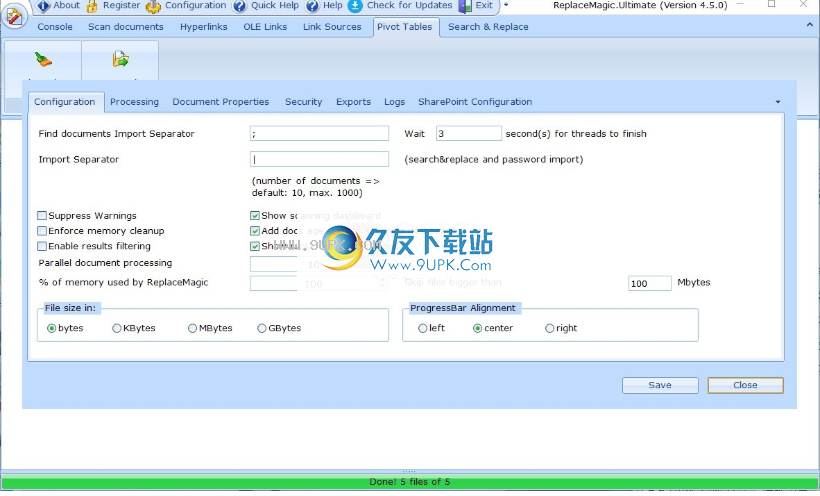This screenshot has height=496, width=820.
Task: Select the Configuration settings tab
Action: tap(65, 102)
